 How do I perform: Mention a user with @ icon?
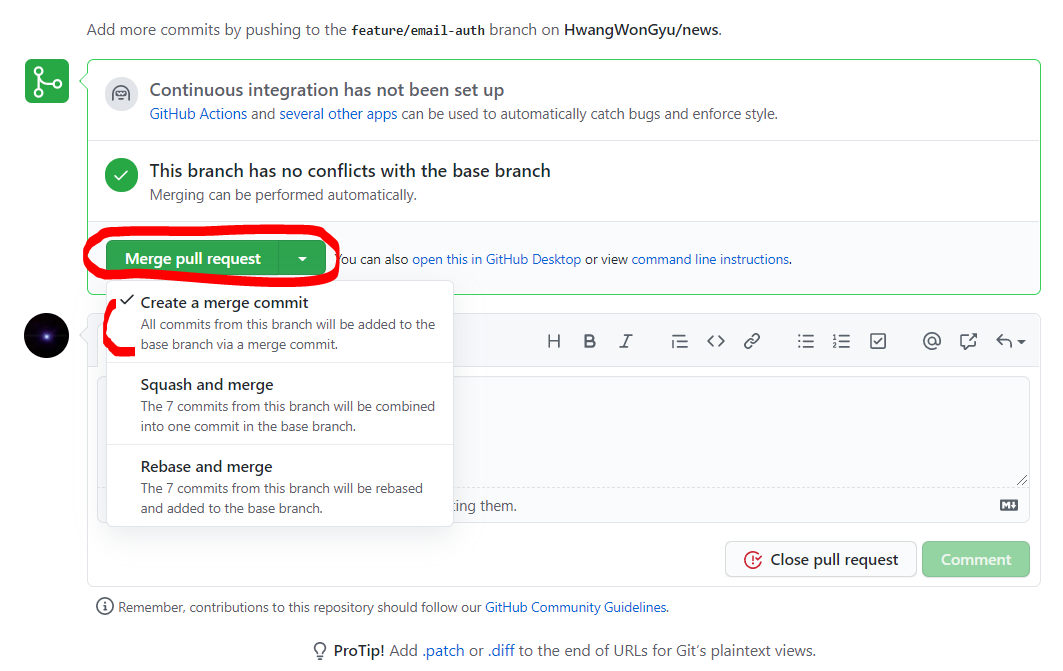pyautogui.click(x=931, y=341)
